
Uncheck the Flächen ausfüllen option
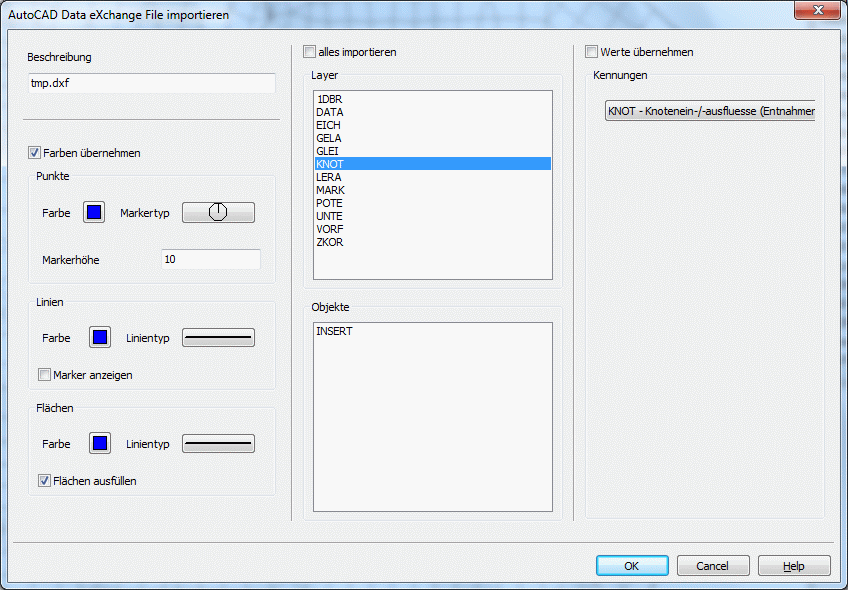coord(45,481)
